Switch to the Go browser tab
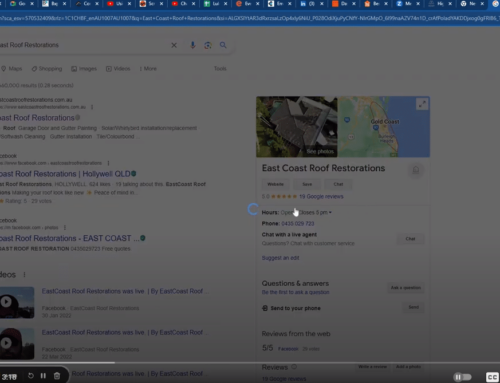 18,4
